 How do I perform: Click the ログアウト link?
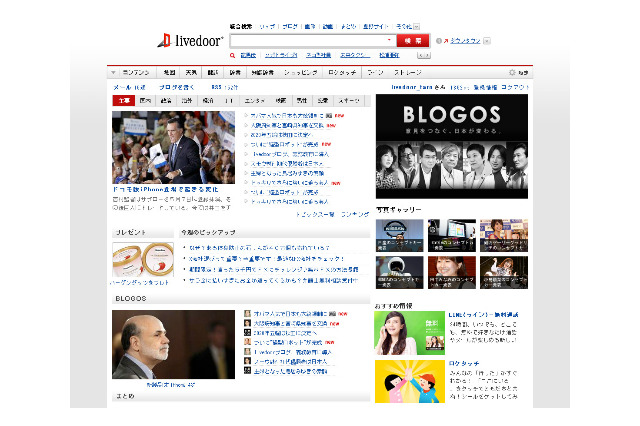tap(515, 87)
